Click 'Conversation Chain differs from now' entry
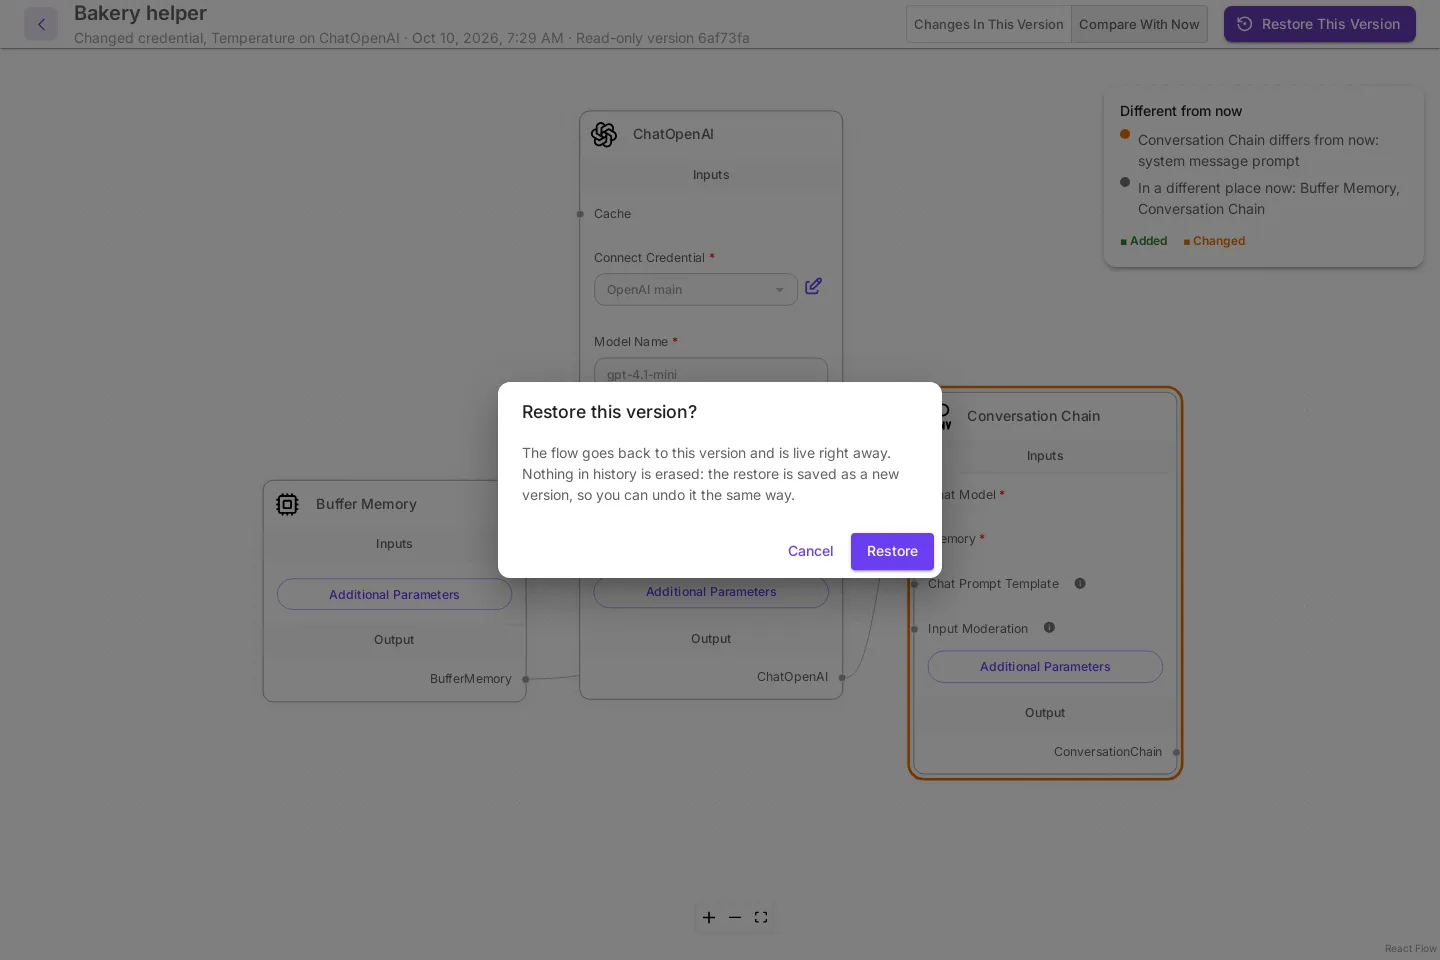The width and height of the screenshot is (1440, 960). coord(1258,151)
